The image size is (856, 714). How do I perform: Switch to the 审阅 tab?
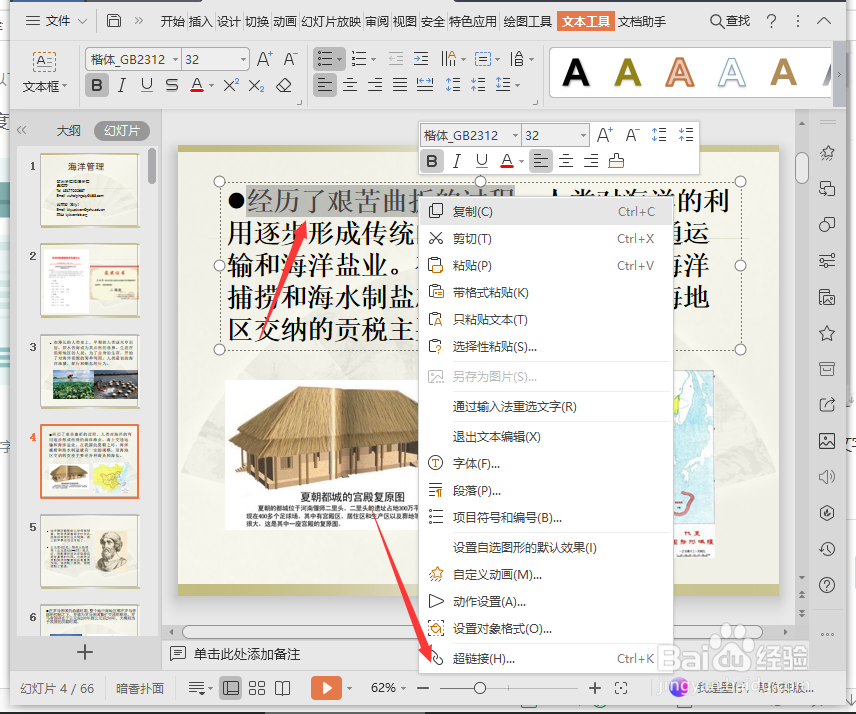pos(377,21)
